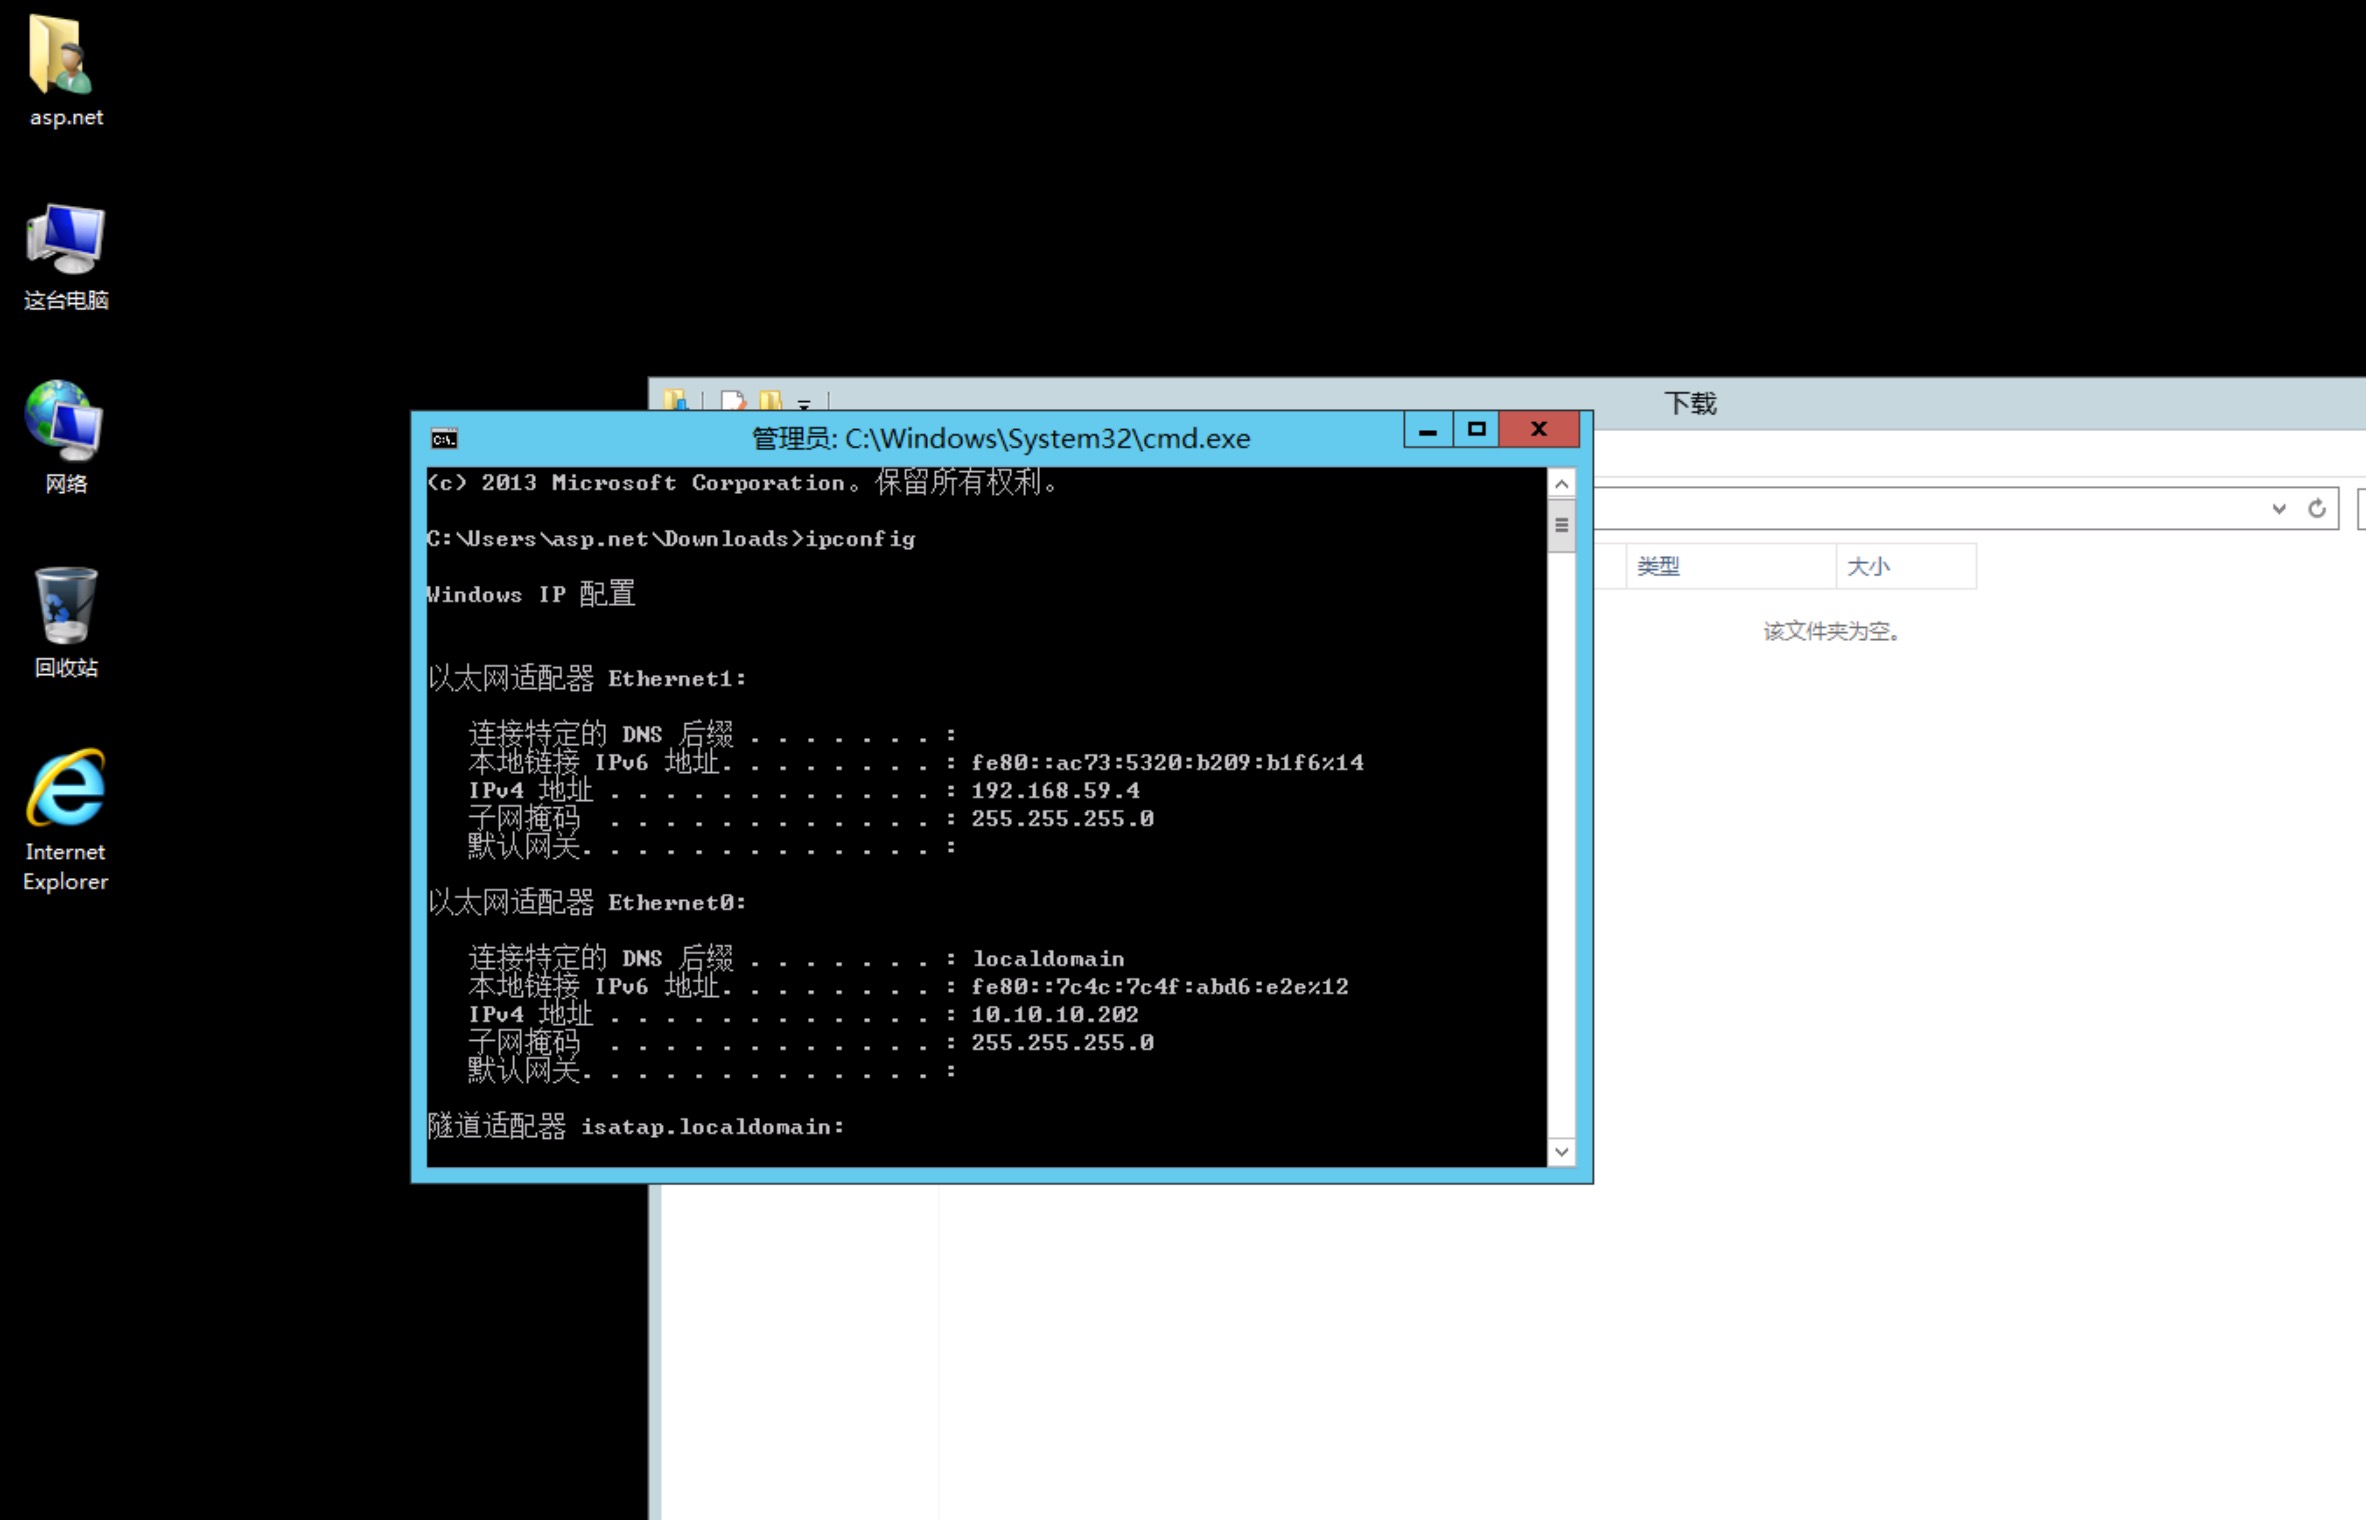2366x1520 pixels.
Task: Expand the address bar history dropdown
Action: pyautogui.click(x=2279, y=509)
